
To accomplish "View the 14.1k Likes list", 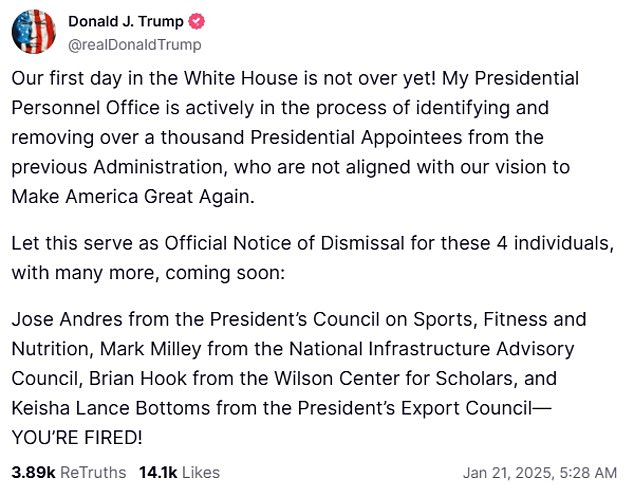I will tap(178, 472).
